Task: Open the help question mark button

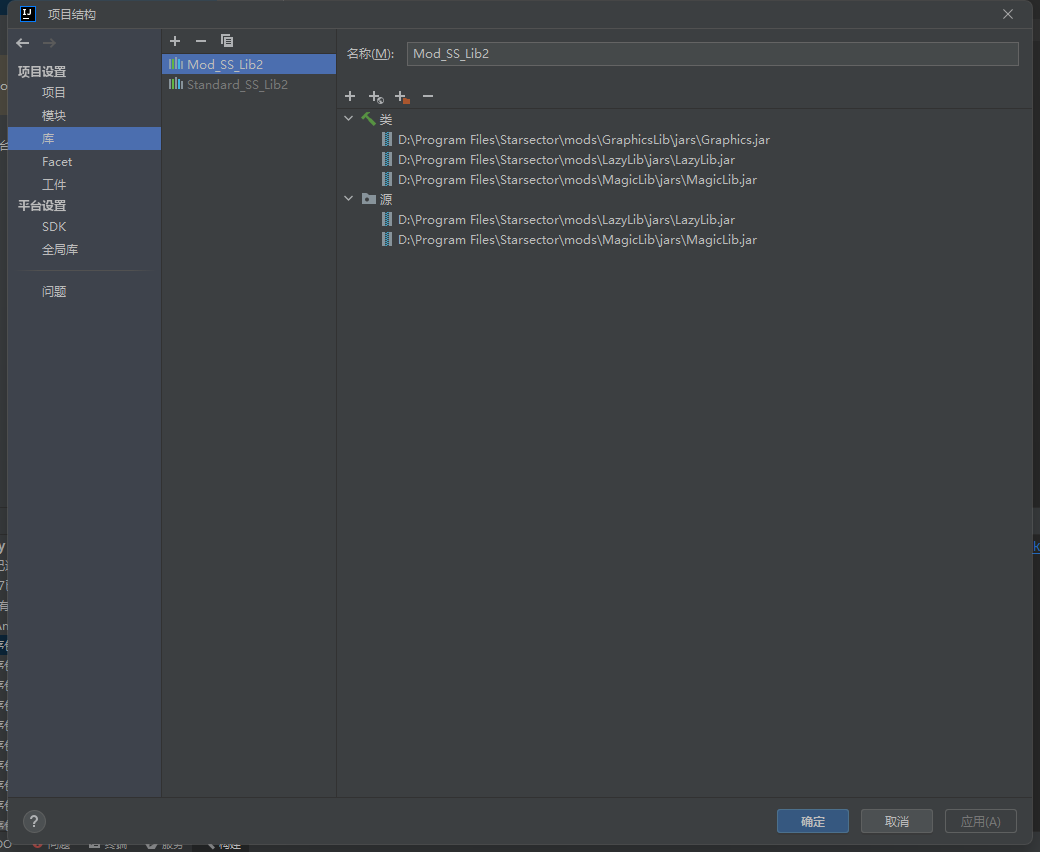Action: (34, 822)
